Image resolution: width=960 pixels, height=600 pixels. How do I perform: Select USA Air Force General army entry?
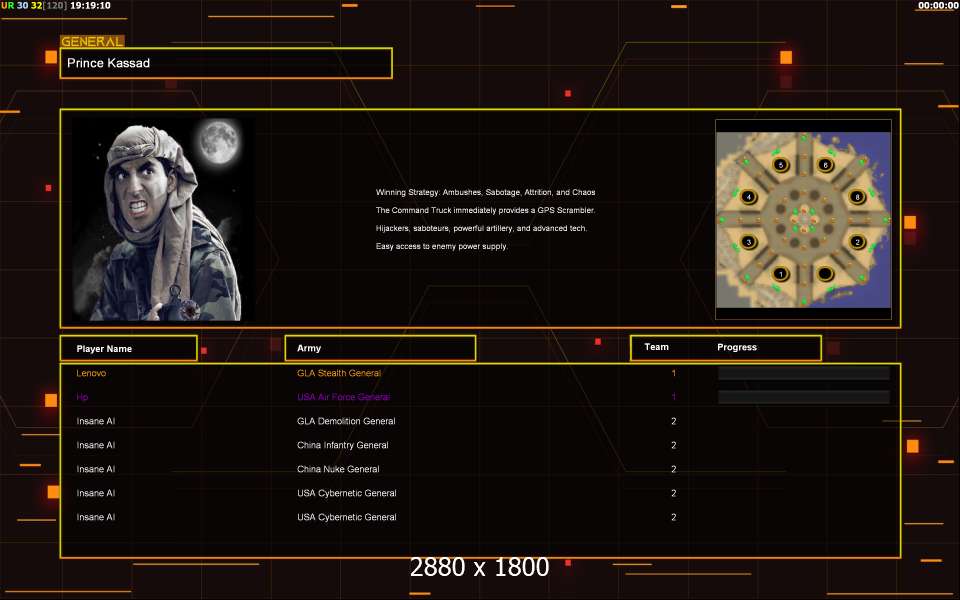[x=343, y=397]
